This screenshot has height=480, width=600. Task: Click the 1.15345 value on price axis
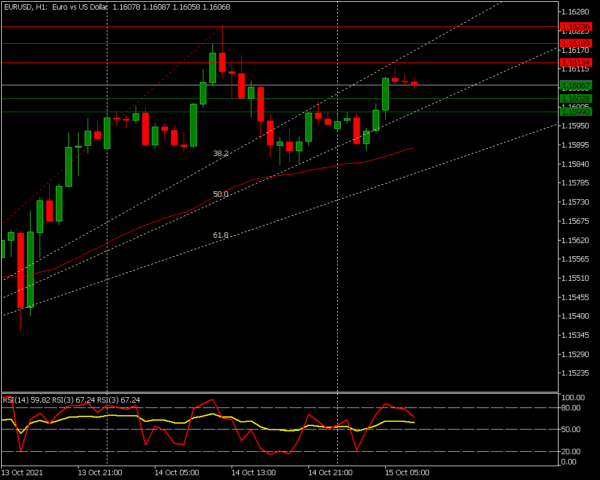coord(575,335)
